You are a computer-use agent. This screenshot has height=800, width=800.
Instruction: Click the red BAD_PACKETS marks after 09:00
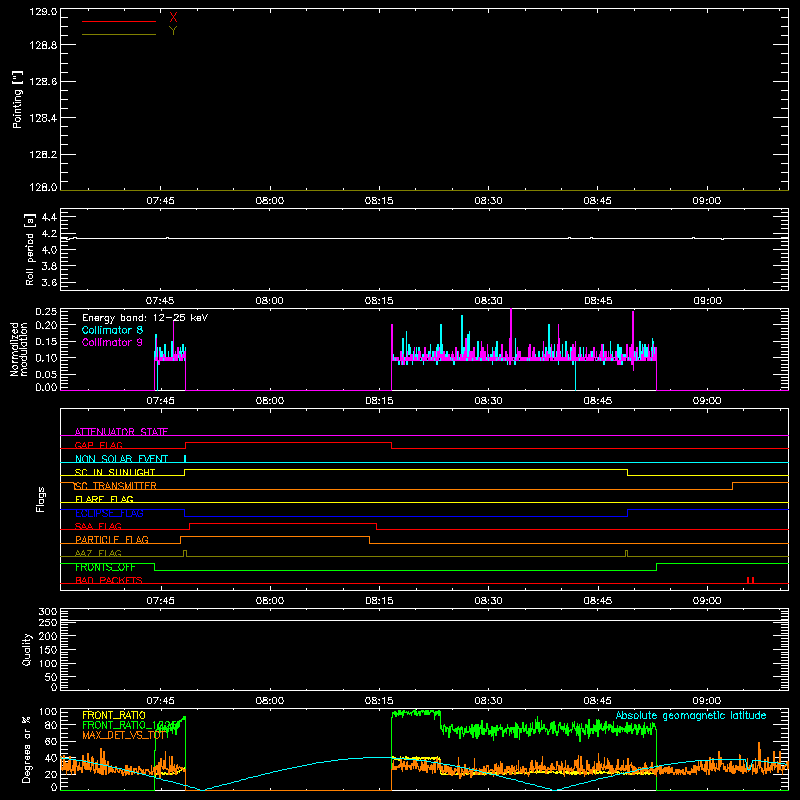tap(751, 580)
